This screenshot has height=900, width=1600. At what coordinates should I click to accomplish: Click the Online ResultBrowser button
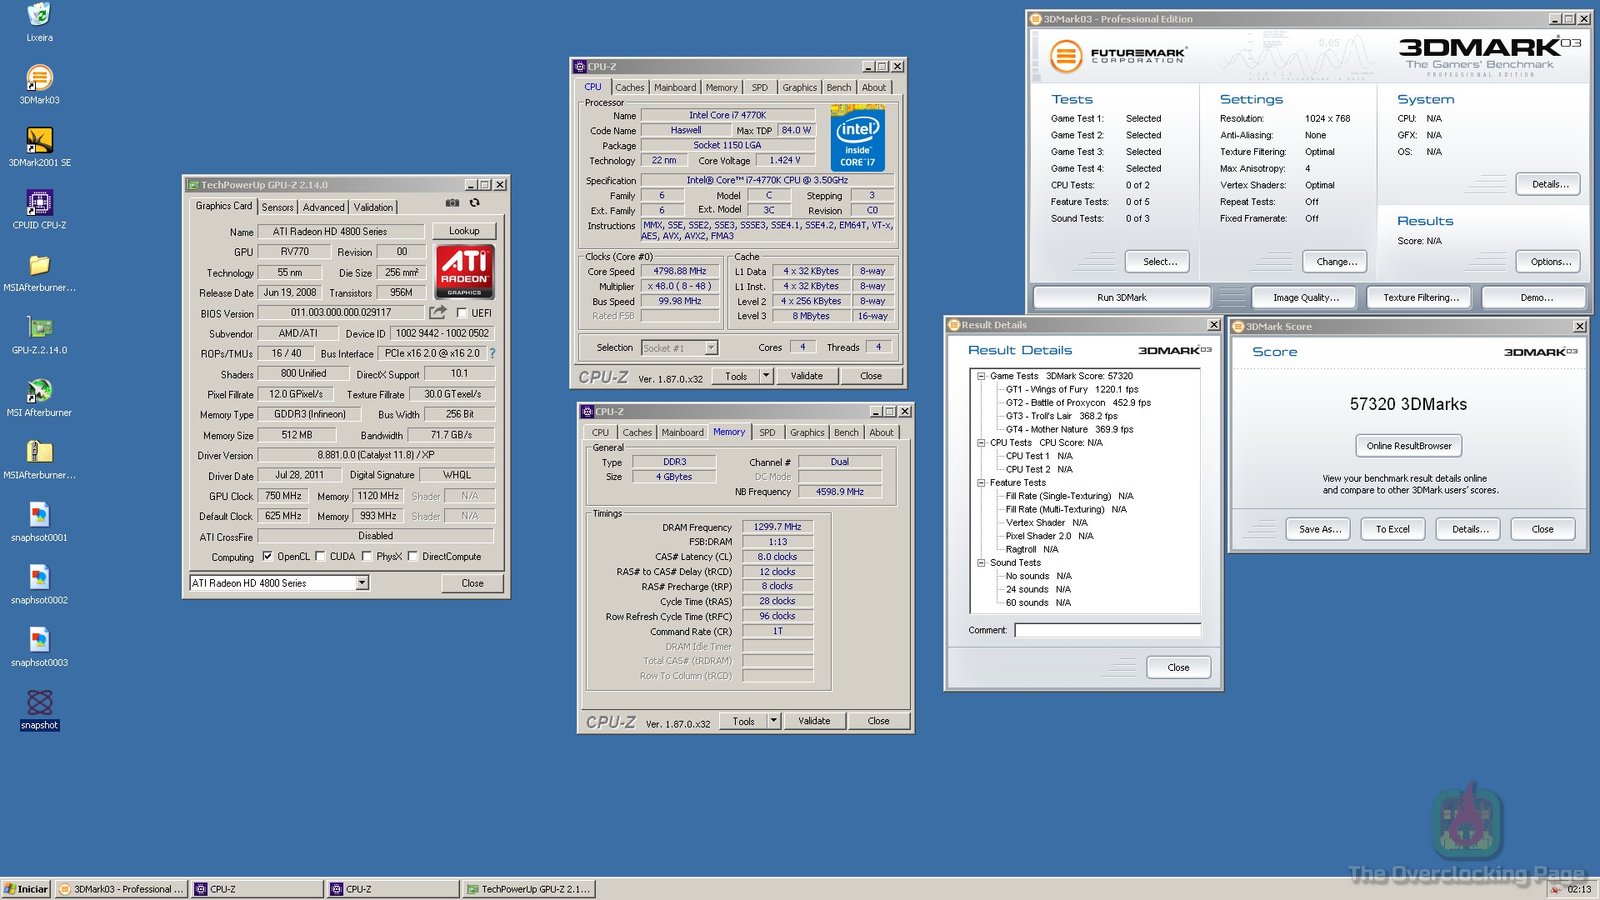(x=1408, y=446)
